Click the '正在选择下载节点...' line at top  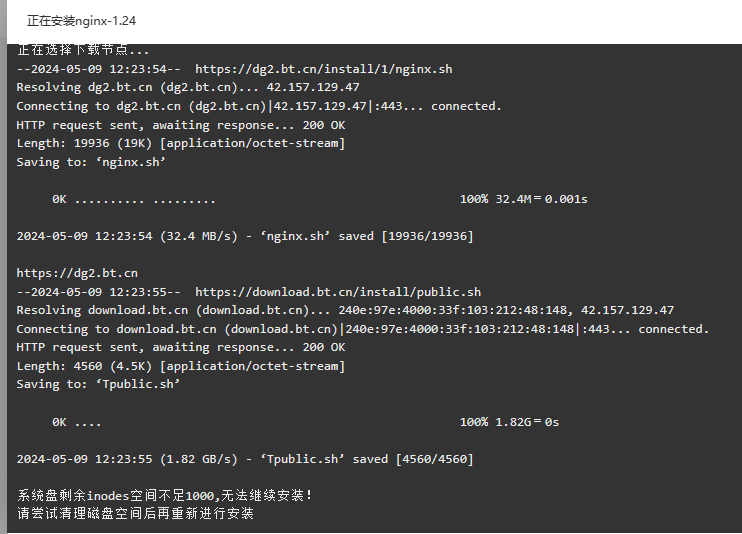[x=83, y=50]
